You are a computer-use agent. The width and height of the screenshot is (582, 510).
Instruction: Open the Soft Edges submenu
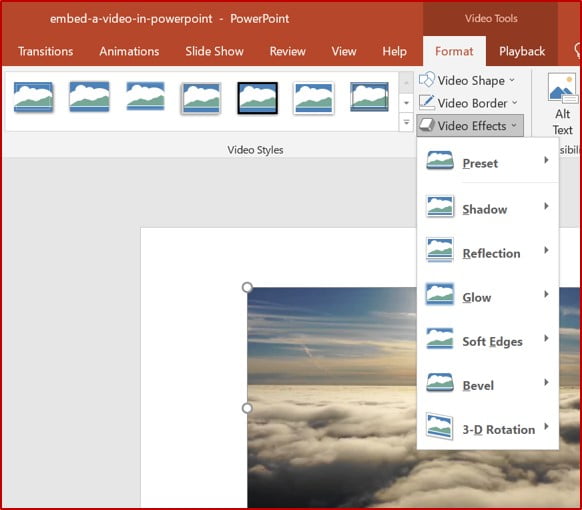[x=488, y=340]
